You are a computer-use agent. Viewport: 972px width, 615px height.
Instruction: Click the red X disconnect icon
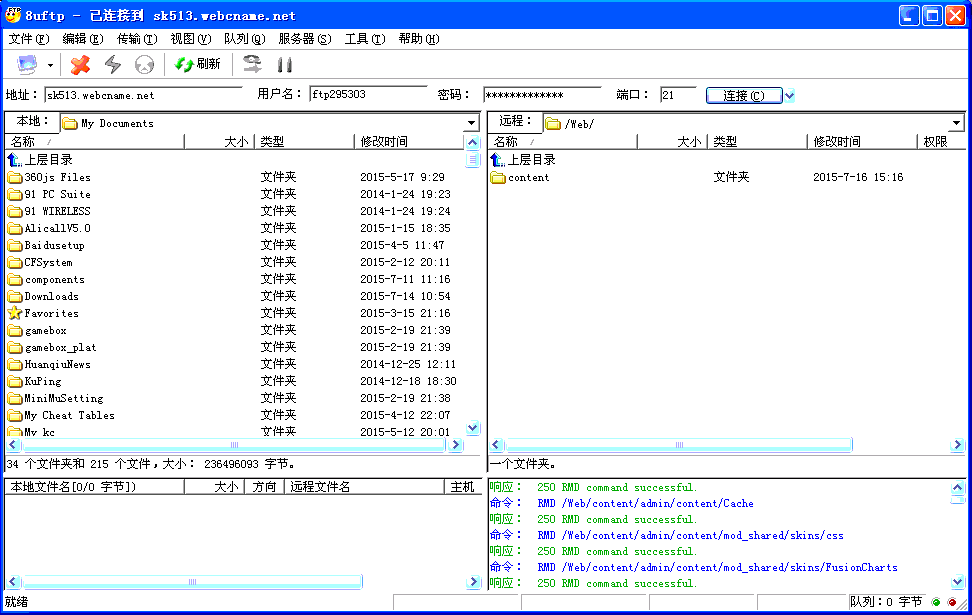(81, 65)
